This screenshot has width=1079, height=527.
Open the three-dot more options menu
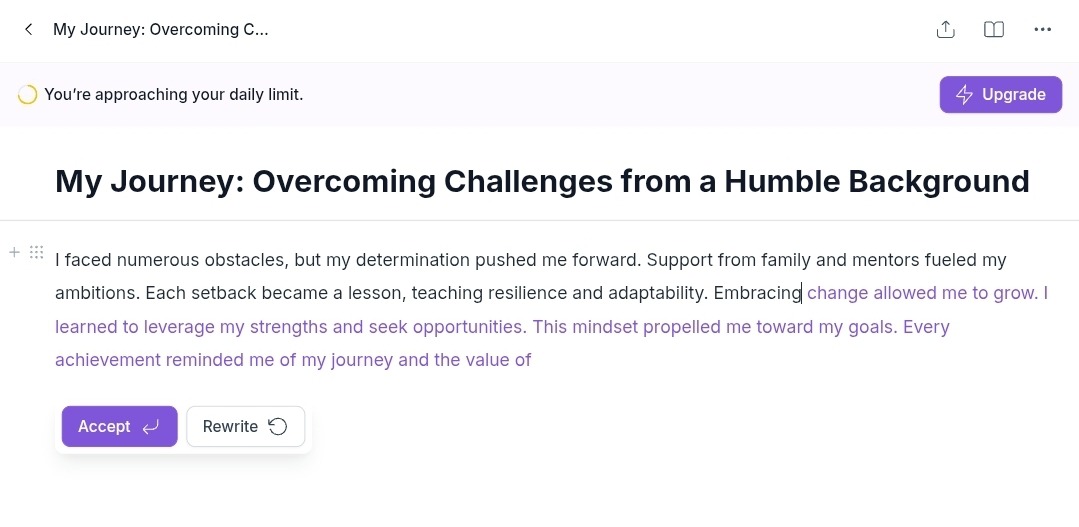tap(1043, 30)
